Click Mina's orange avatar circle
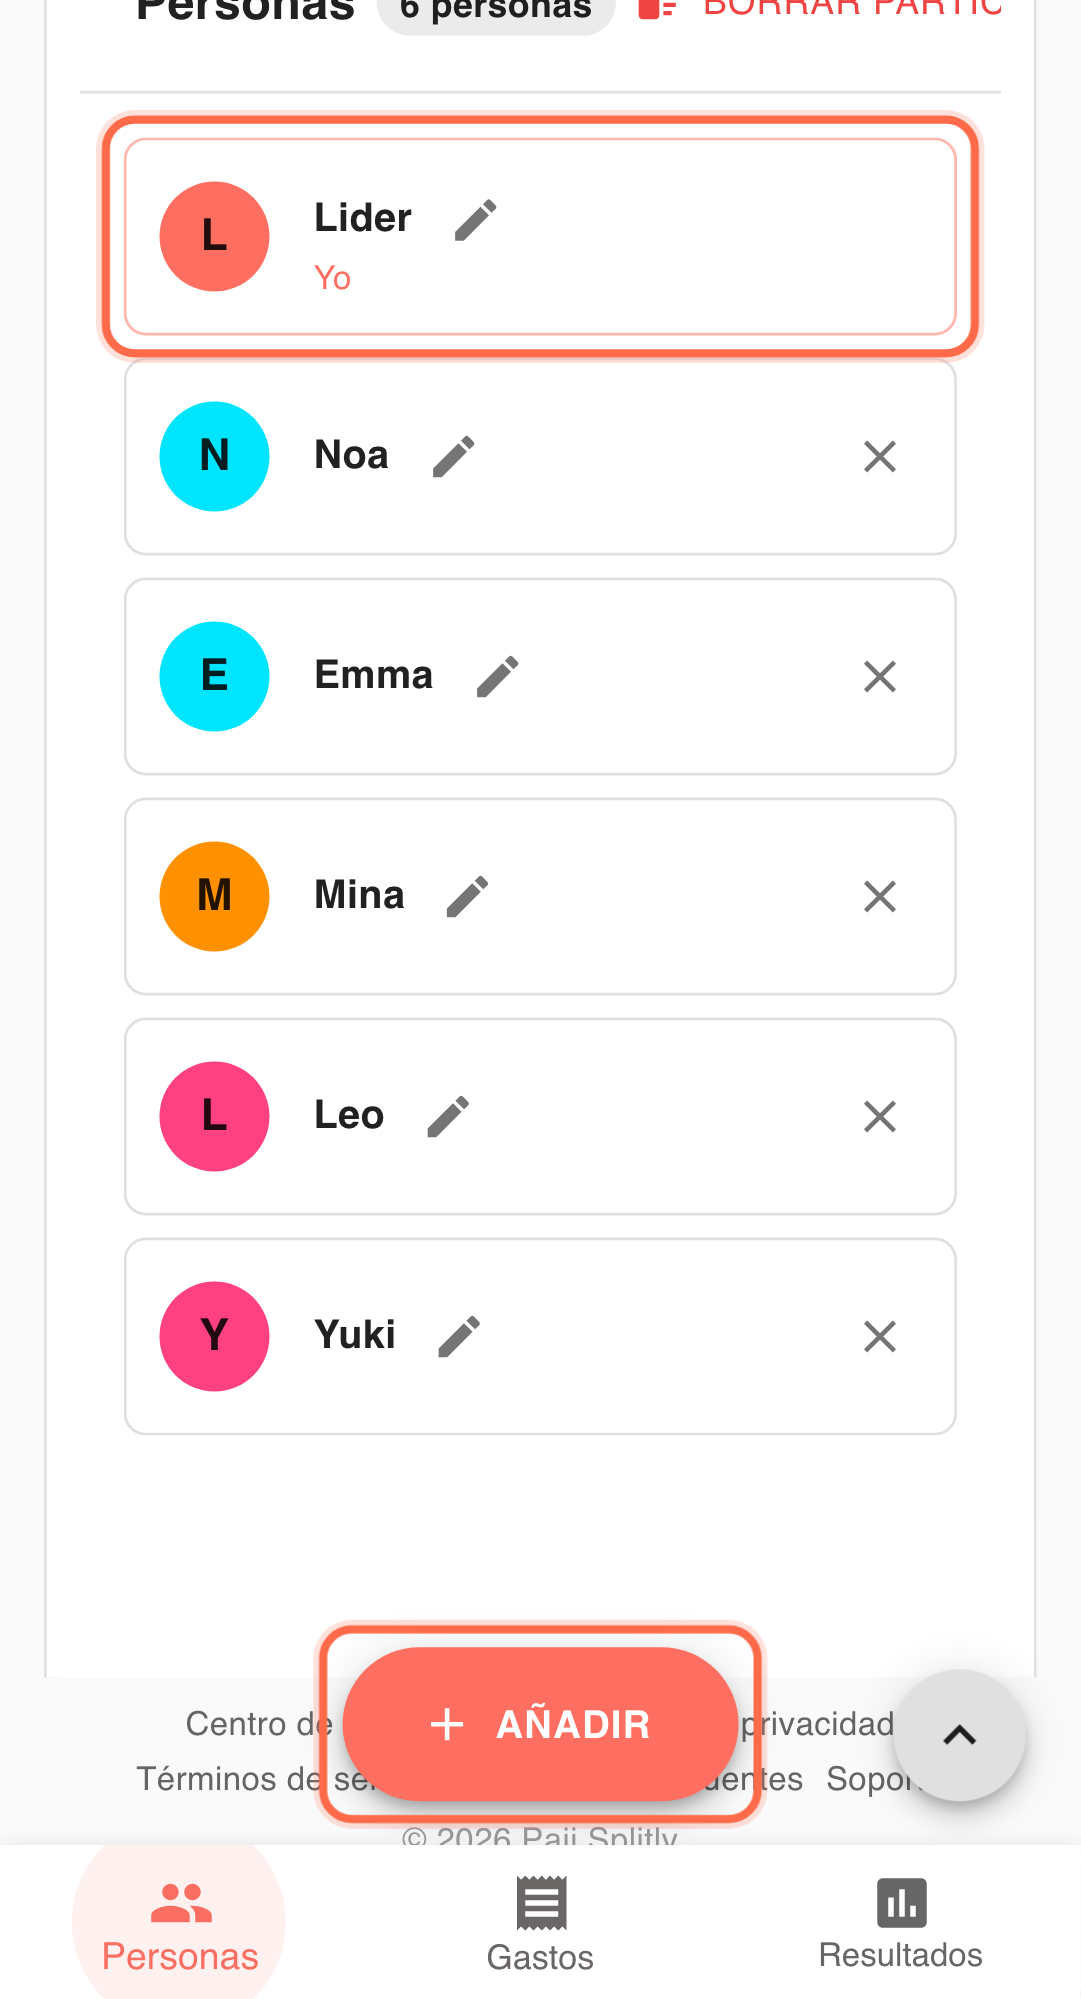The image size is (1081, 1999). click(x=215, y=897)
